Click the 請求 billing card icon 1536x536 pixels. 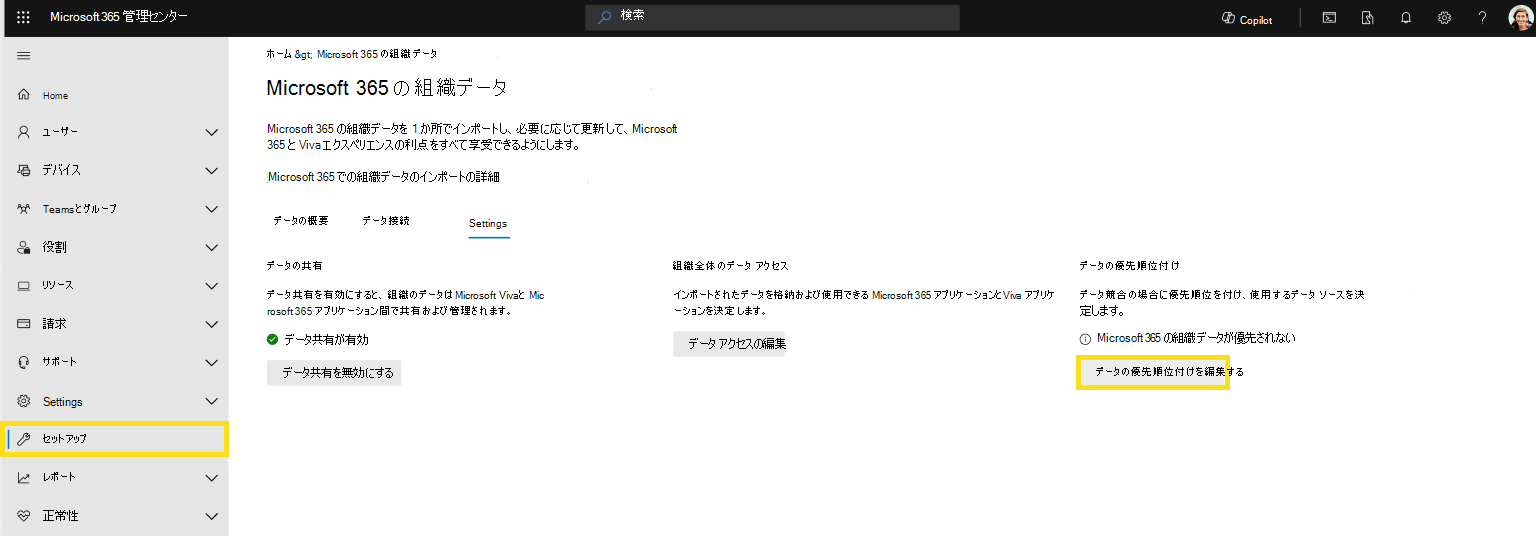(x=24, y=324)
